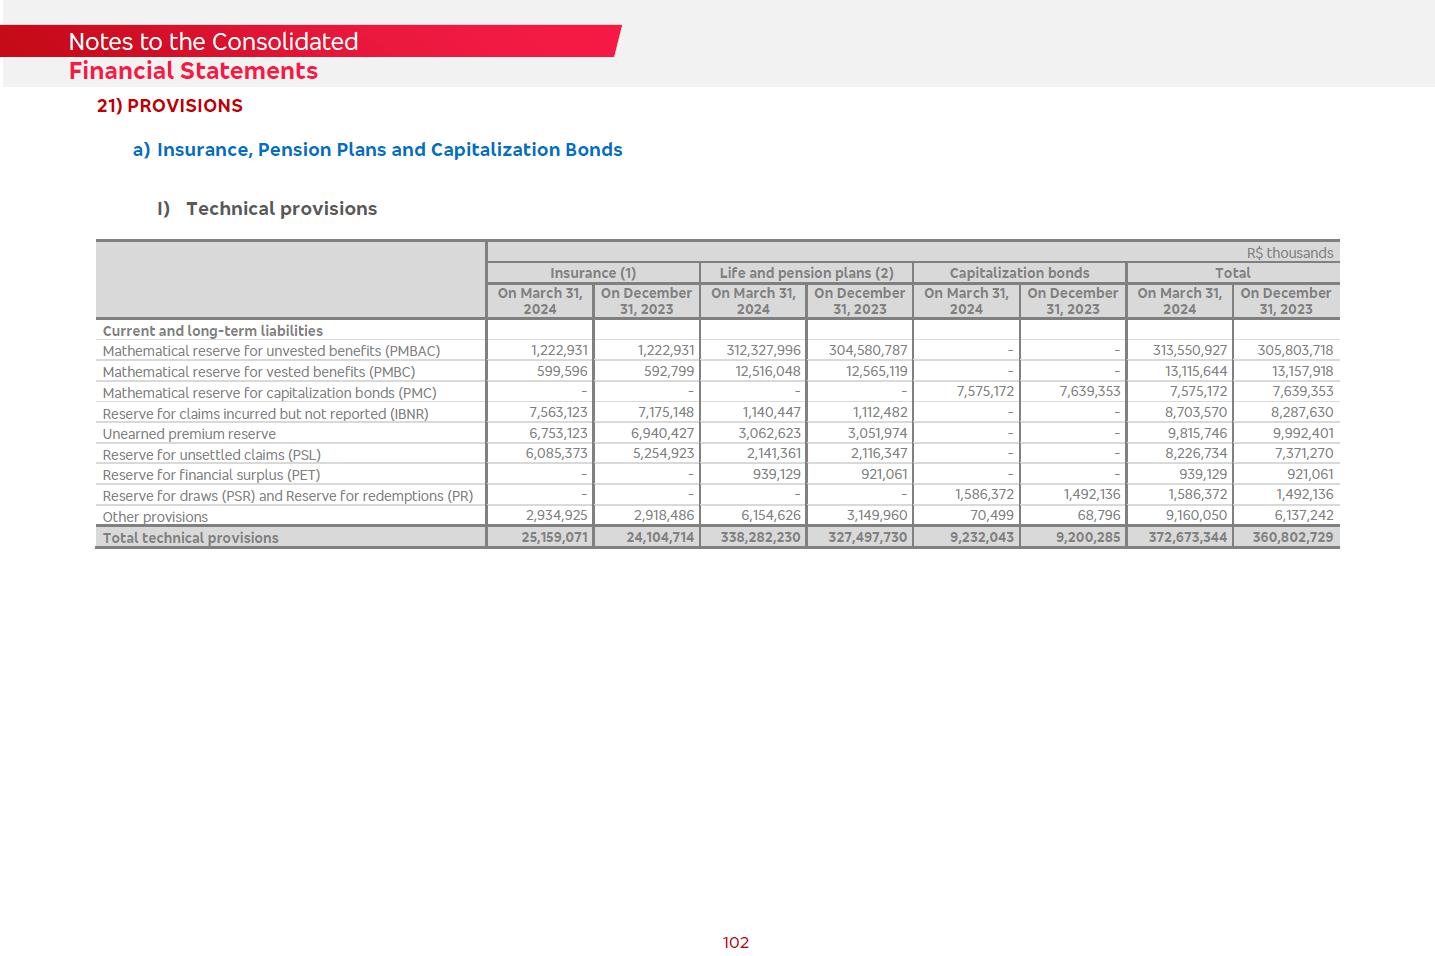Select the "Insurance (1)" column group header
The width and height of the screenshot is (1435, 956).
[x=592, y=273]
